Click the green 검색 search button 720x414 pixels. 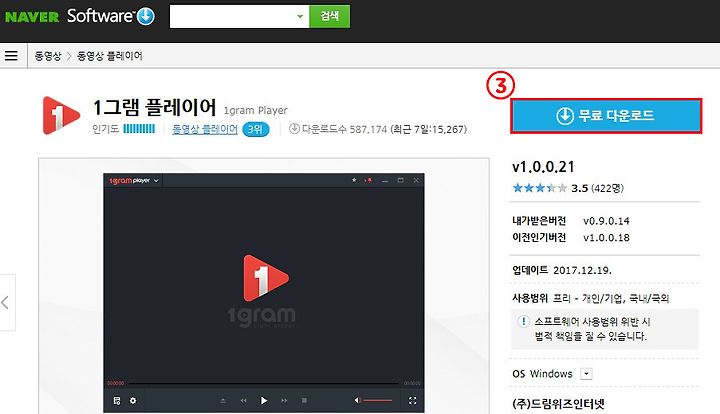(x=330, y=17)
